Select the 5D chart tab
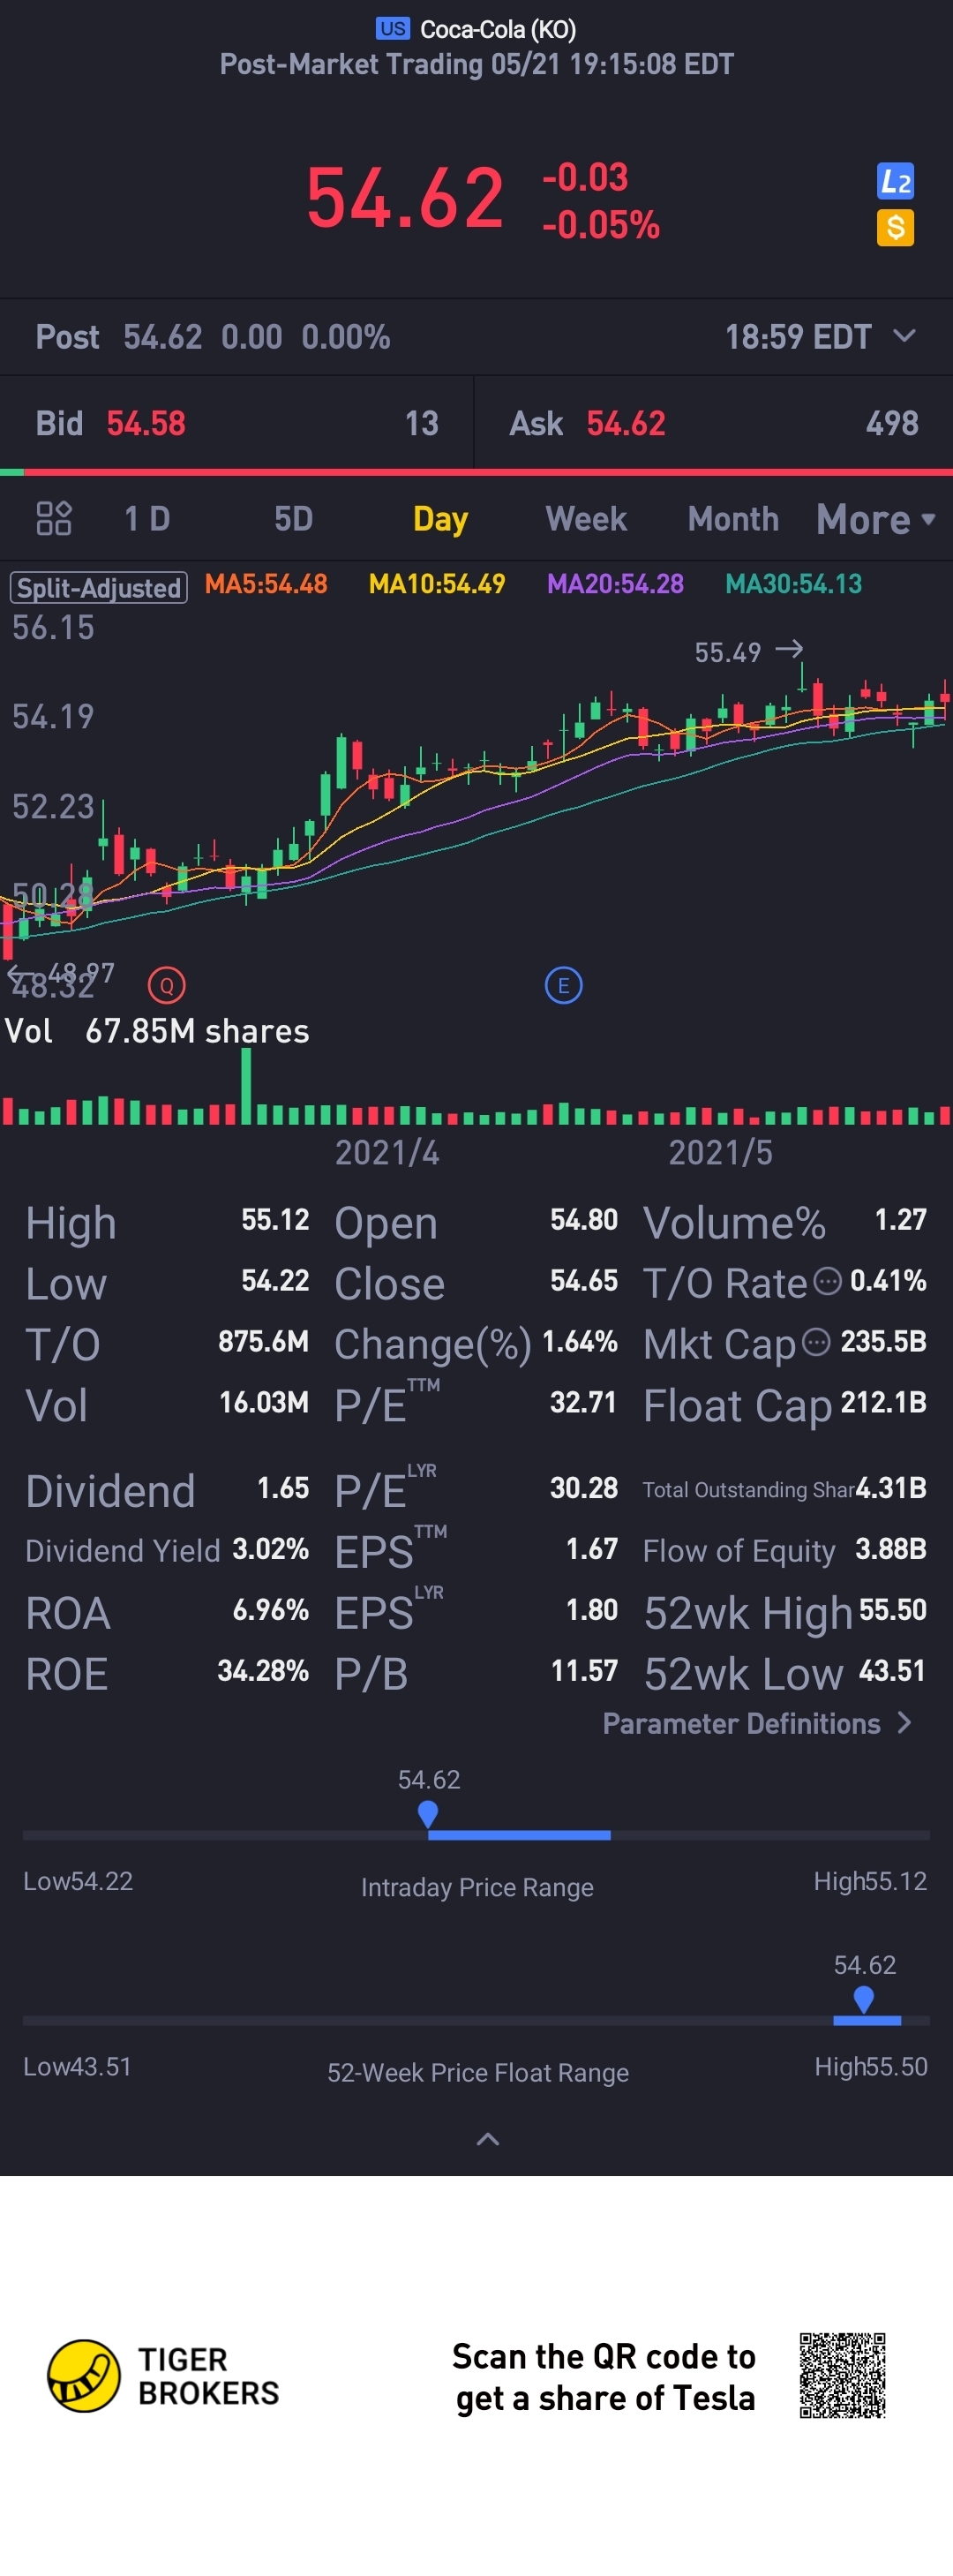 click(x=293, y=519)
